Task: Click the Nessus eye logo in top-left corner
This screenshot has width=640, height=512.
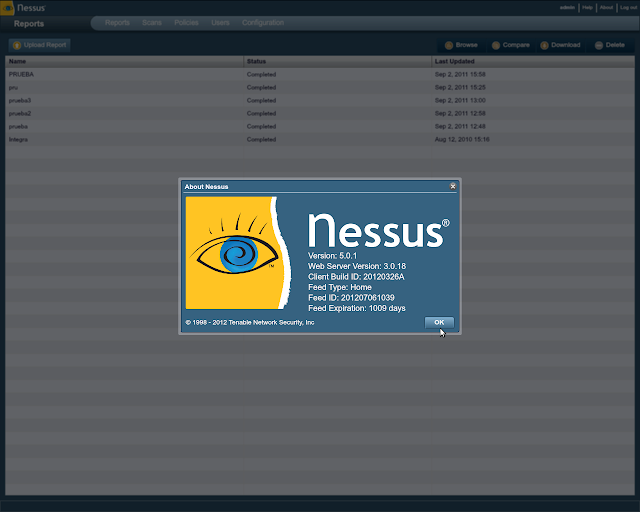Action: 7,8
